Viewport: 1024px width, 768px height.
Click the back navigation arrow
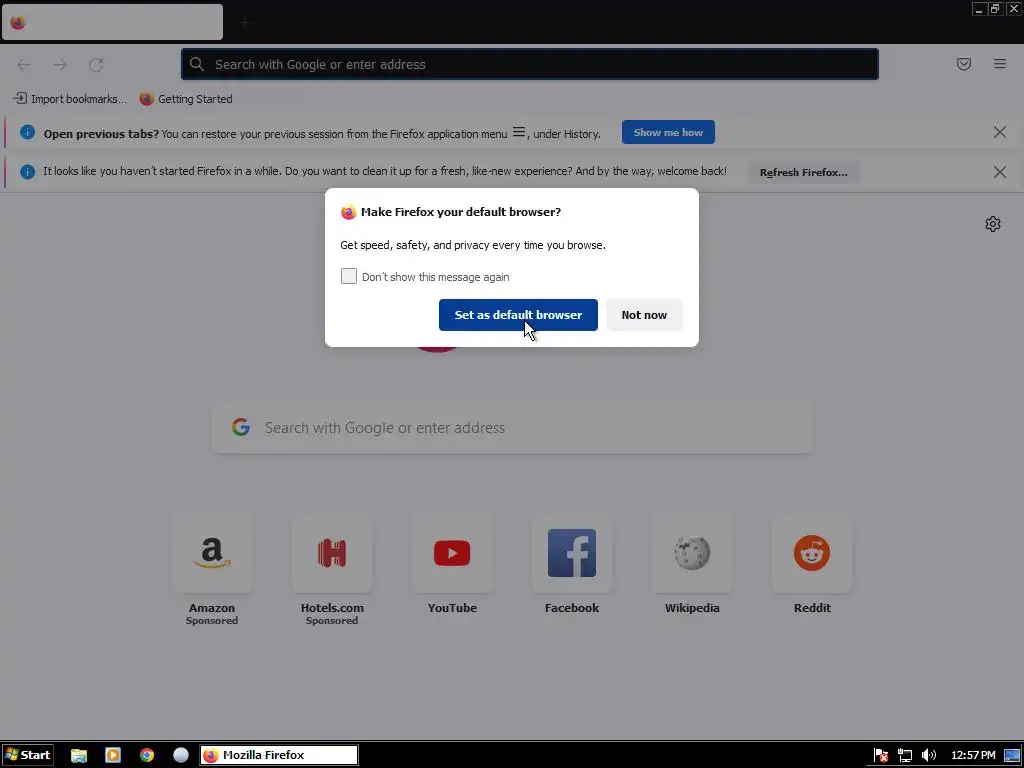(24, 64)
